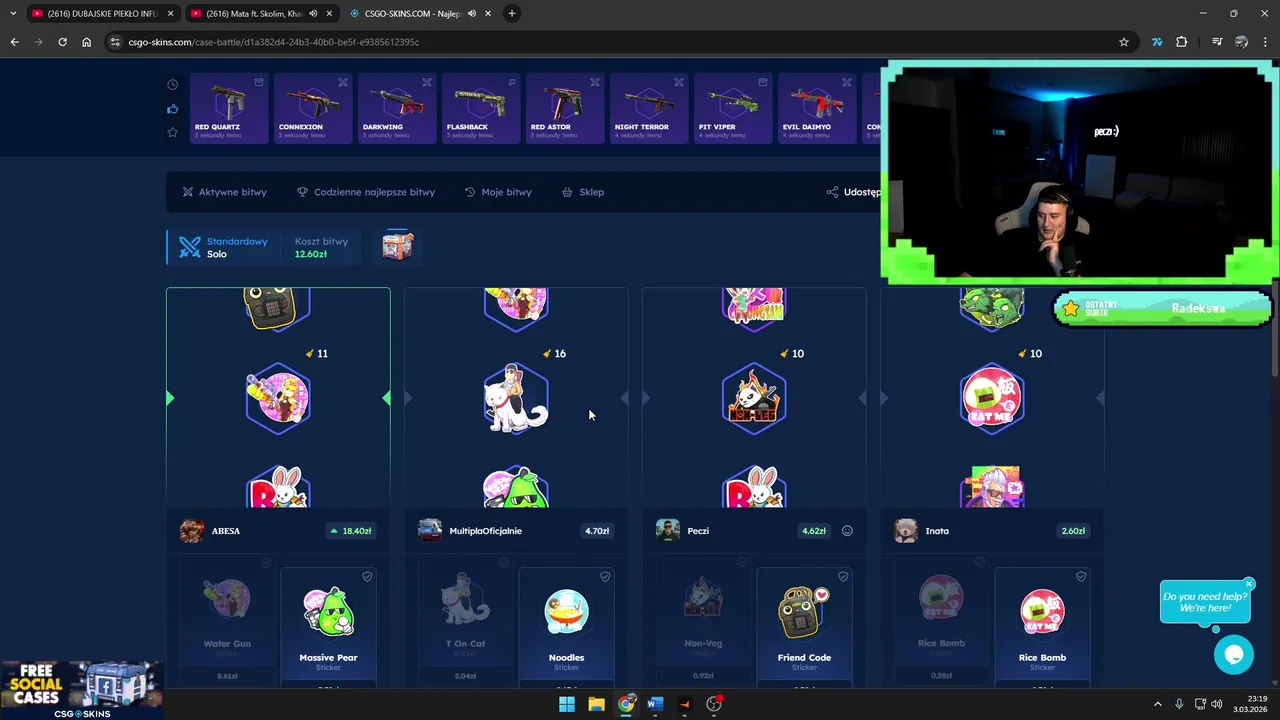Click the Free Social Cases banner
Image resolution: width=1280 pixels, height=720 pixels.
click(x=82, y=690)
